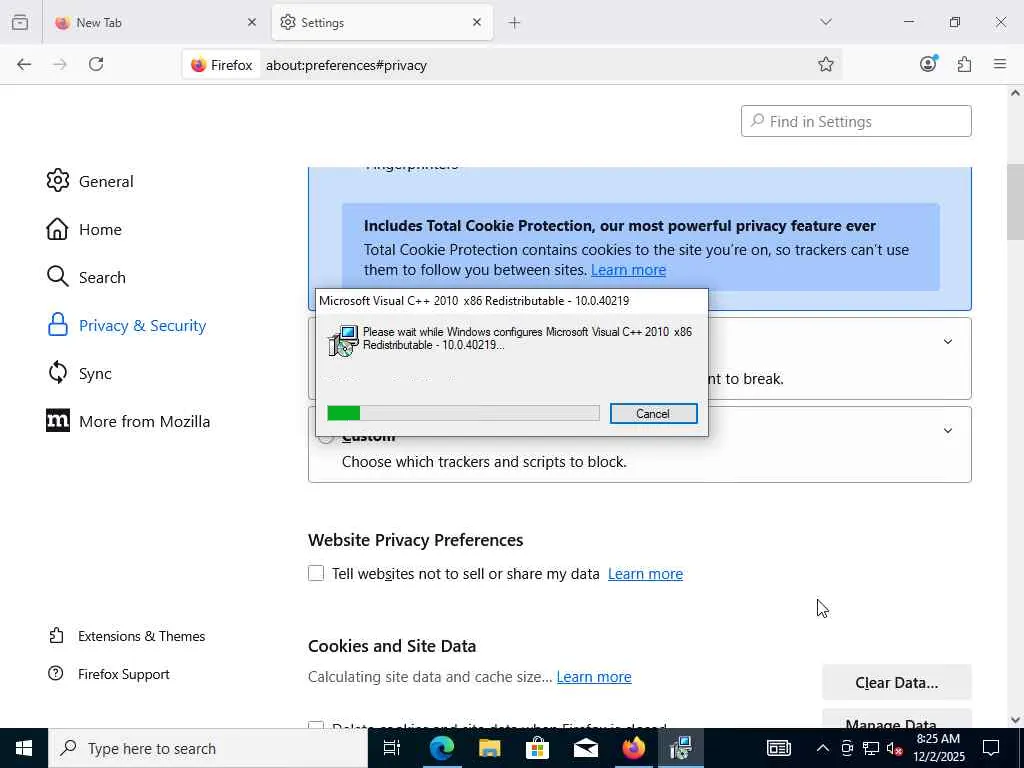1024x768 pixels.
Task: Click the address bar URL
Action: coord(346,65)
